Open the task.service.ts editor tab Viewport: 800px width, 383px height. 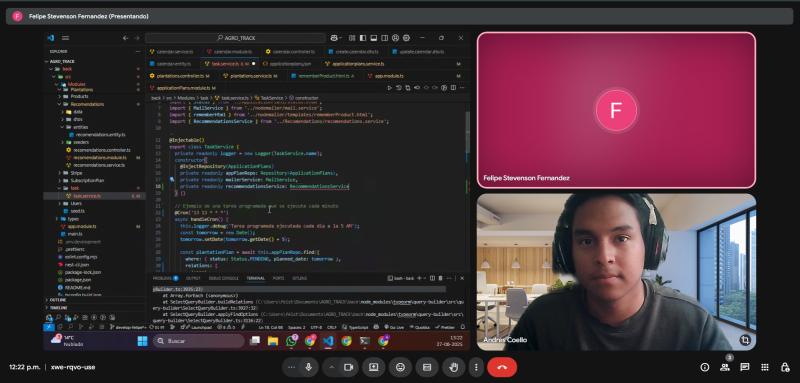click(x=228, y=64)
